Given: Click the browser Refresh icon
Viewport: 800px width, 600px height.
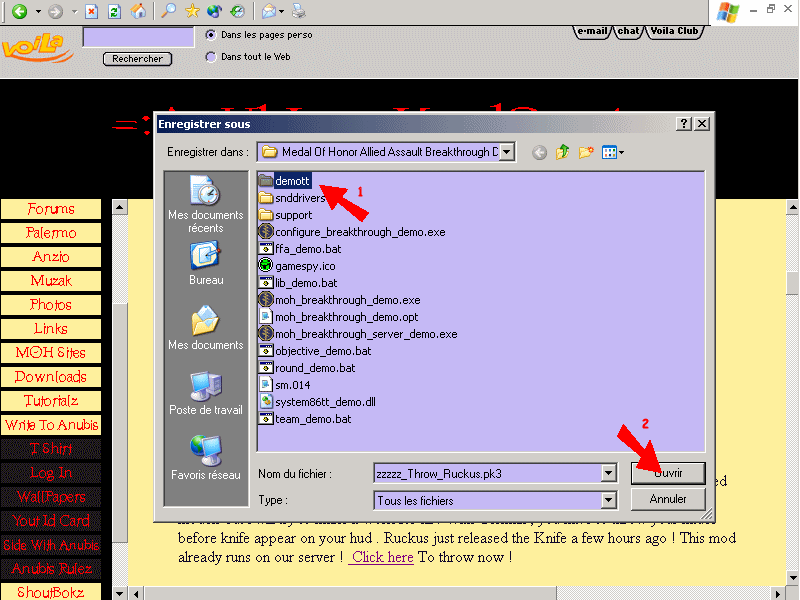Looking at the screenshot, I should 115,11.
